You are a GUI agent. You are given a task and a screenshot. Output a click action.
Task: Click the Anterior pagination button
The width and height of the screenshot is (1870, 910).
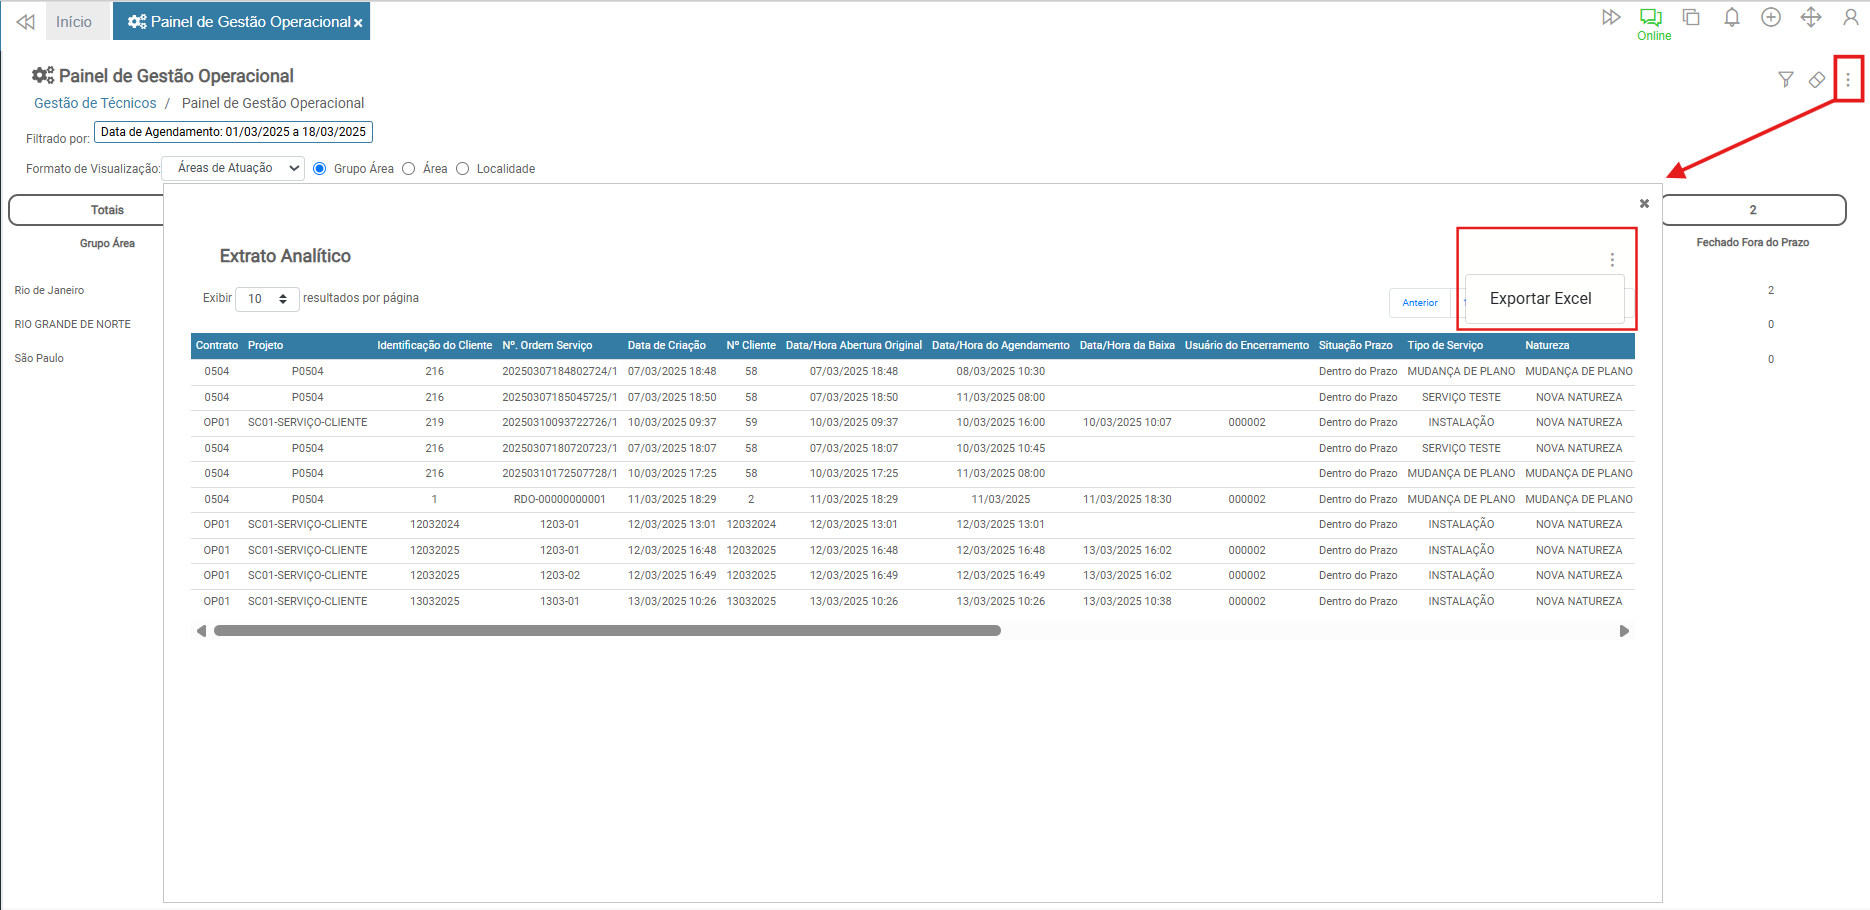(1419, 303)
